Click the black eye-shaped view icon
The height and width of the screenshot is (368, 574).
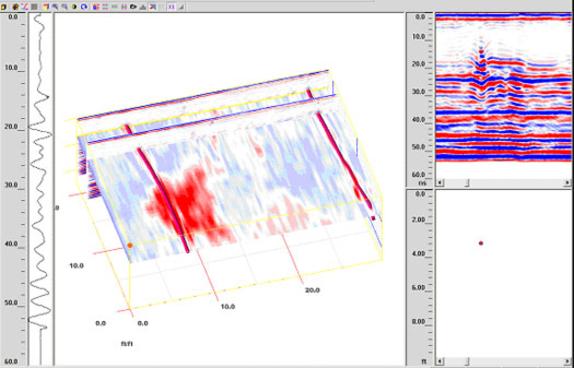coord(133,7)
